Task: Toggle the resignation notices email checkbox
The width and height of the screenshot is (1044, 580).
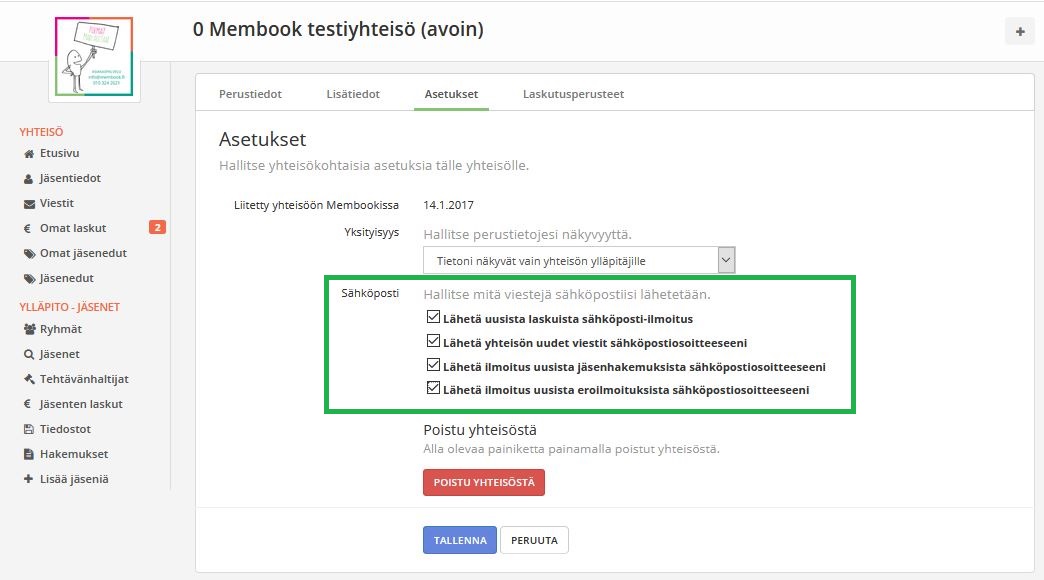Action: pyautogui.click(x=433, y=388)
